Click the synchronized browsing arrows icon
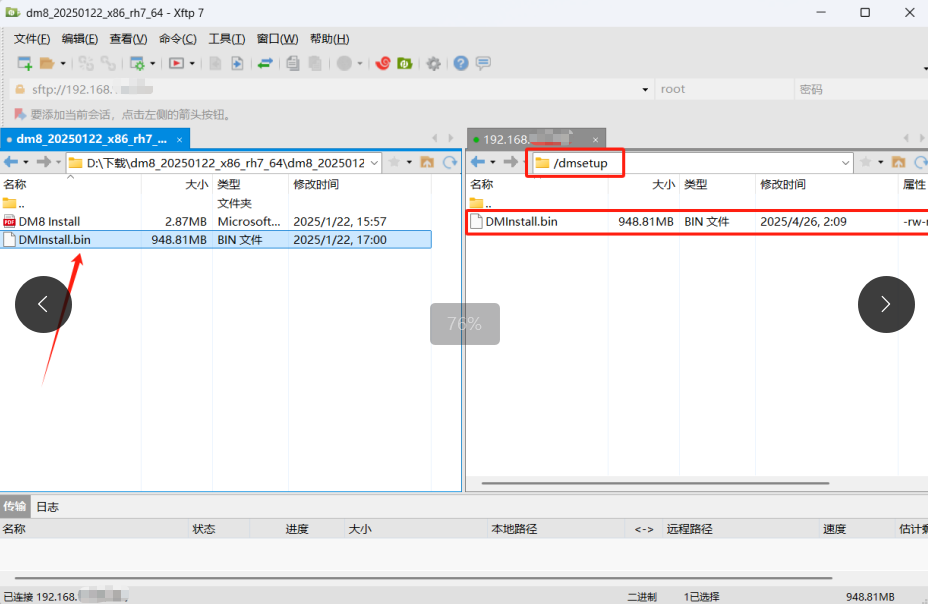 (266, 63)
